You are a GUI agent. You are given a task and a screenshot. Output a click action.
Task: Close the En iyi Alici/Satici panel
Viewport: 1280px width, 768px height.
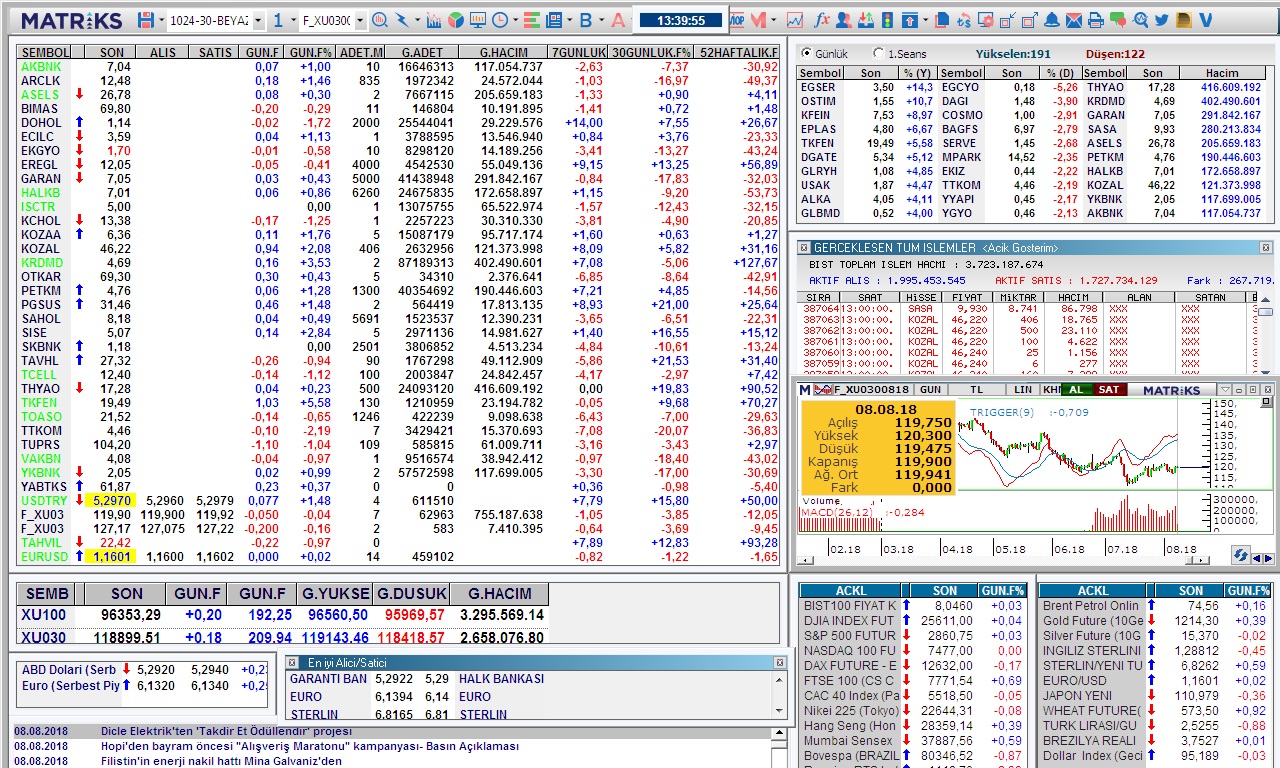tap(780, 662)
